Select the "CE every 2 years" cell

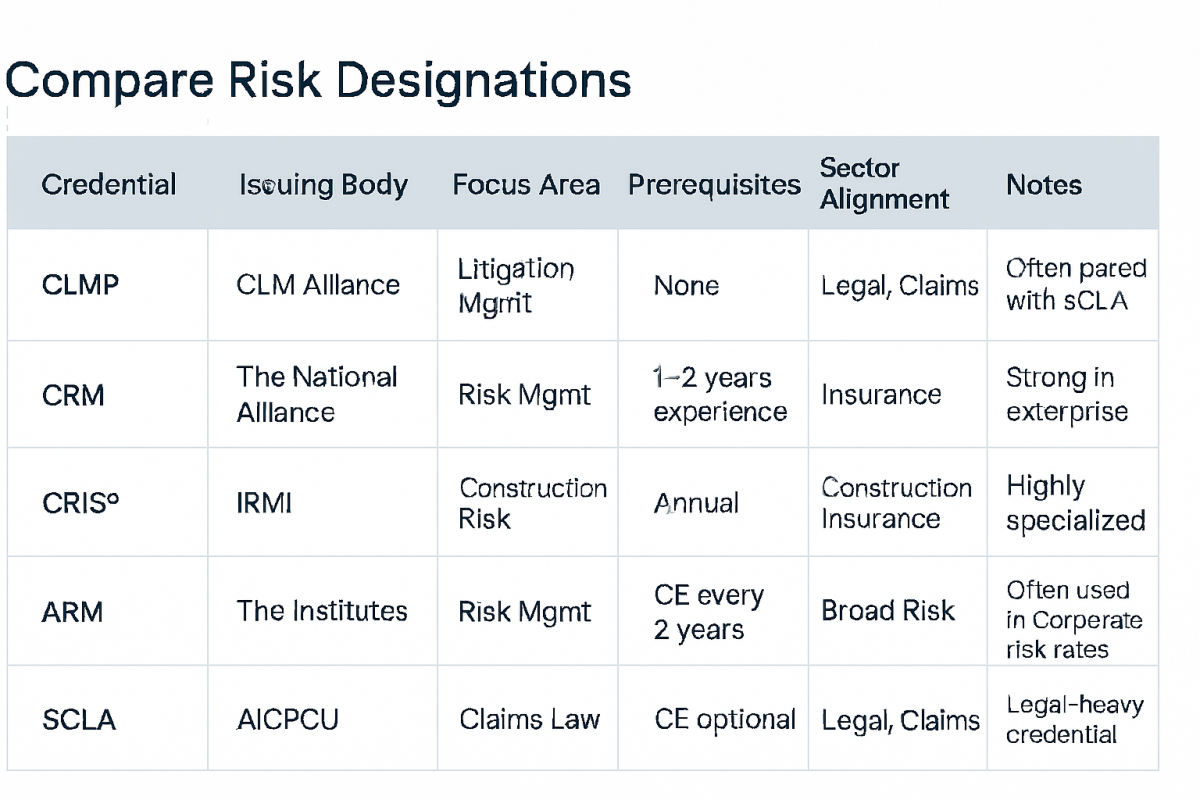(x=708, y=612)
